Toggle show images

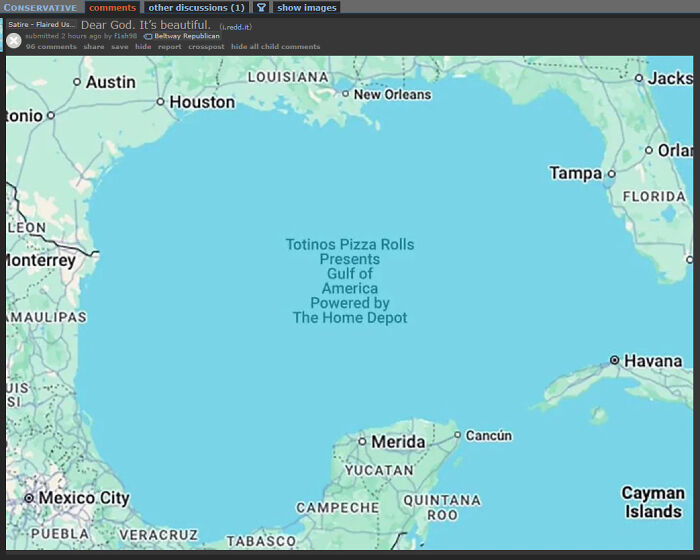point(306,7)
